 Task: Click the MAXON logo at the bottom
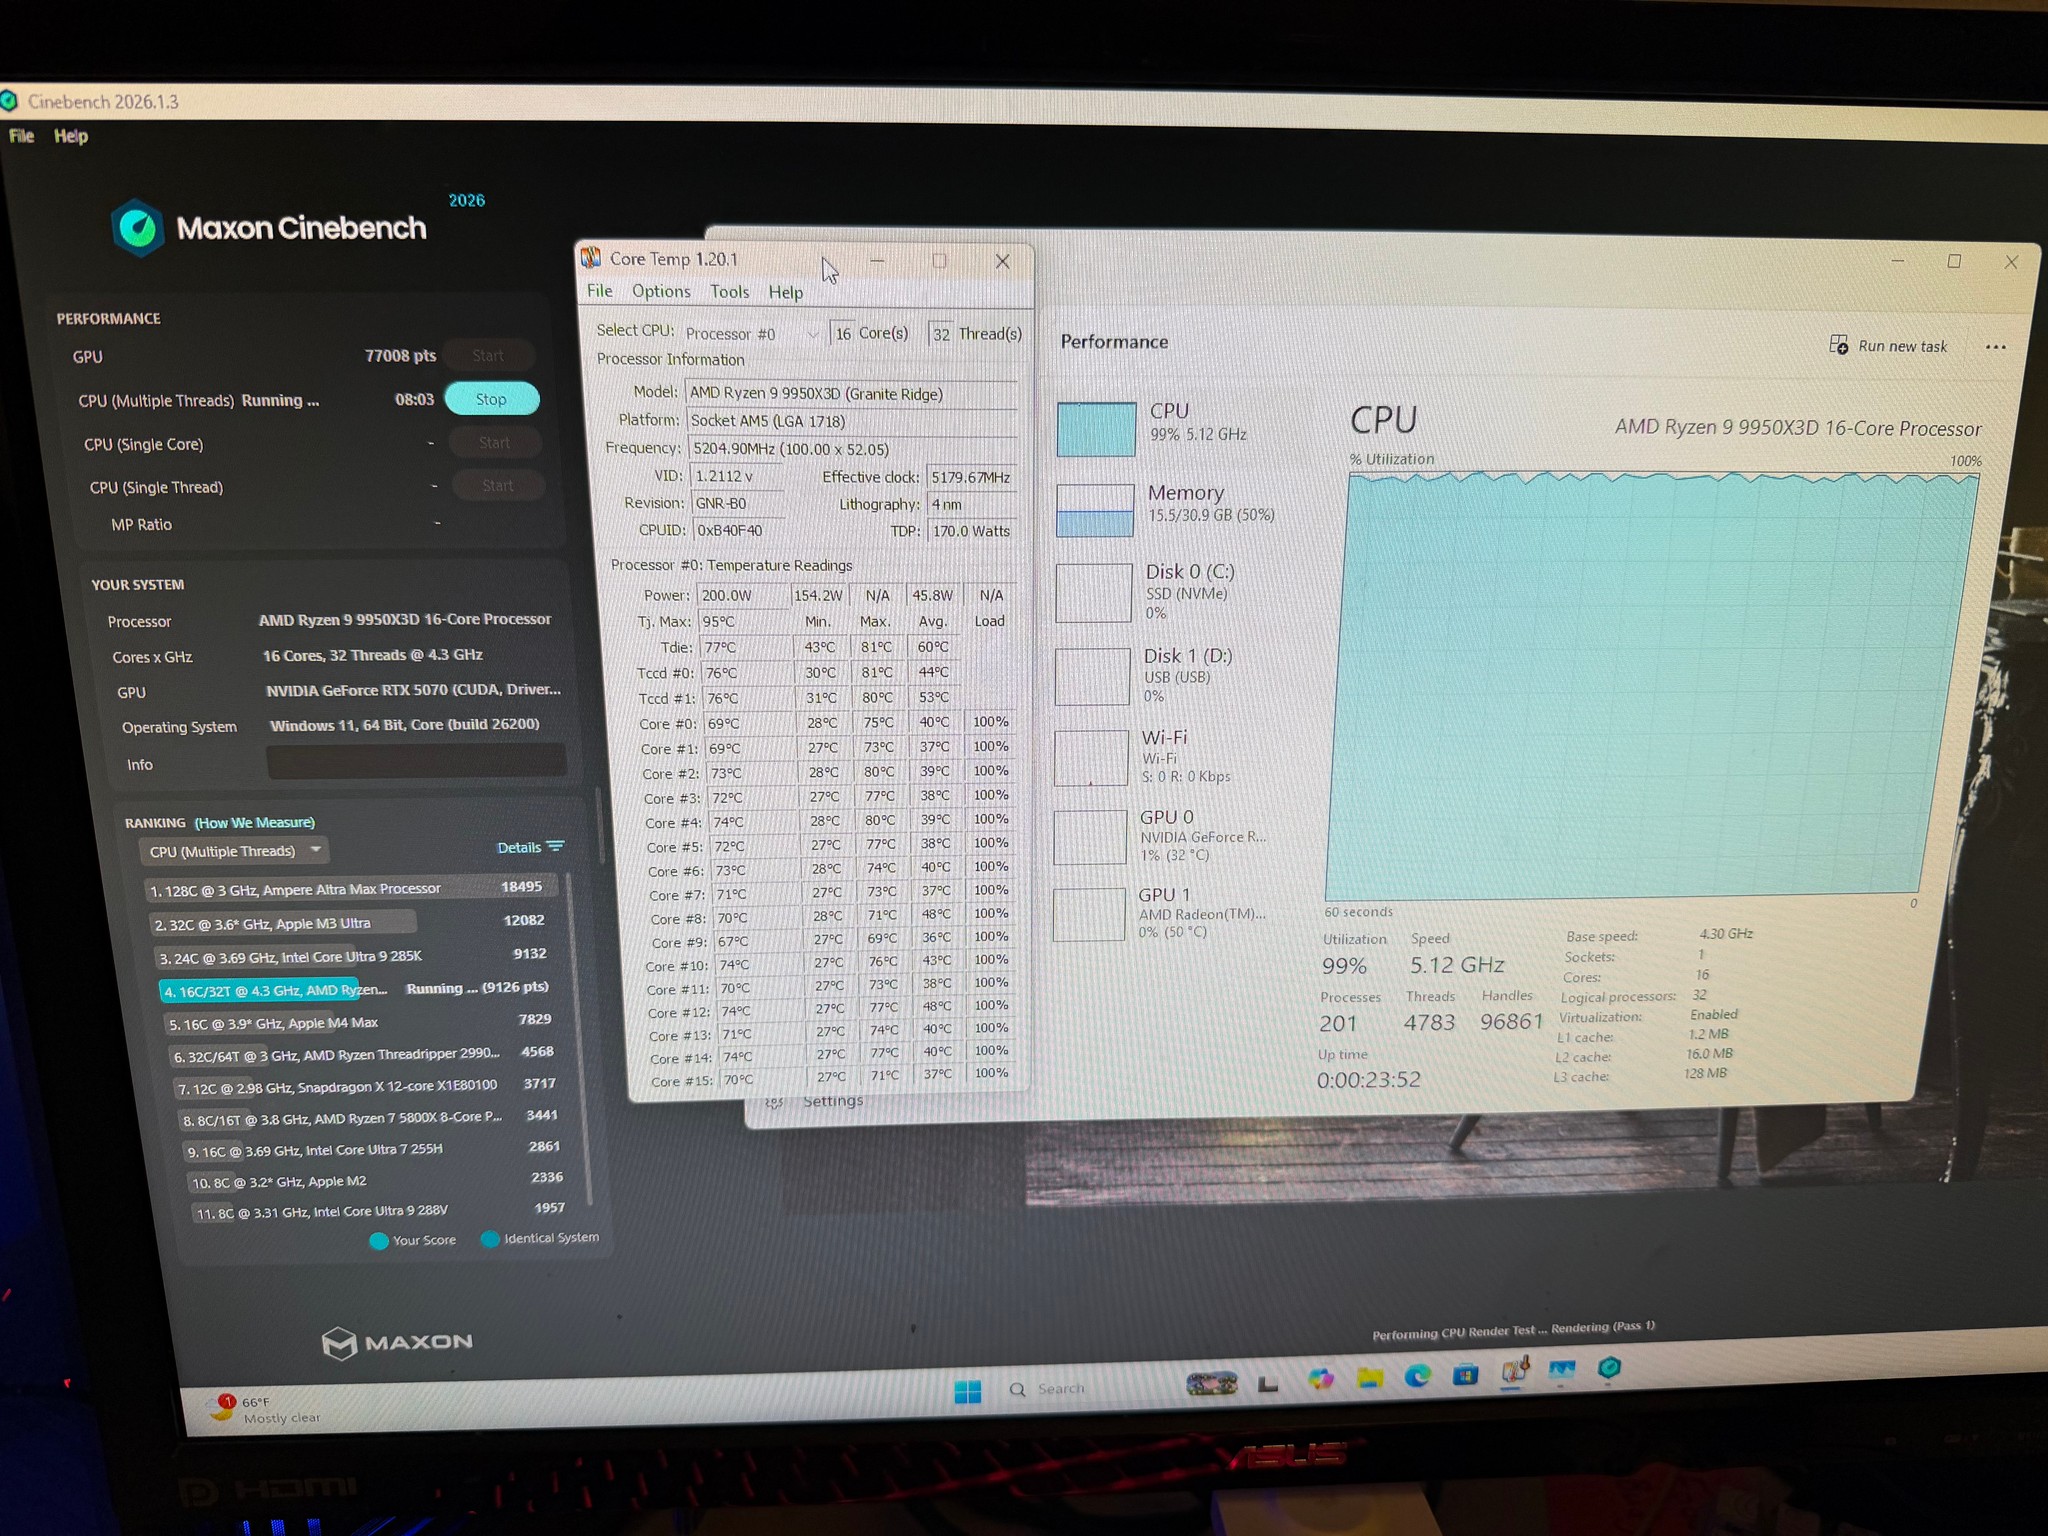(397, 1342)
